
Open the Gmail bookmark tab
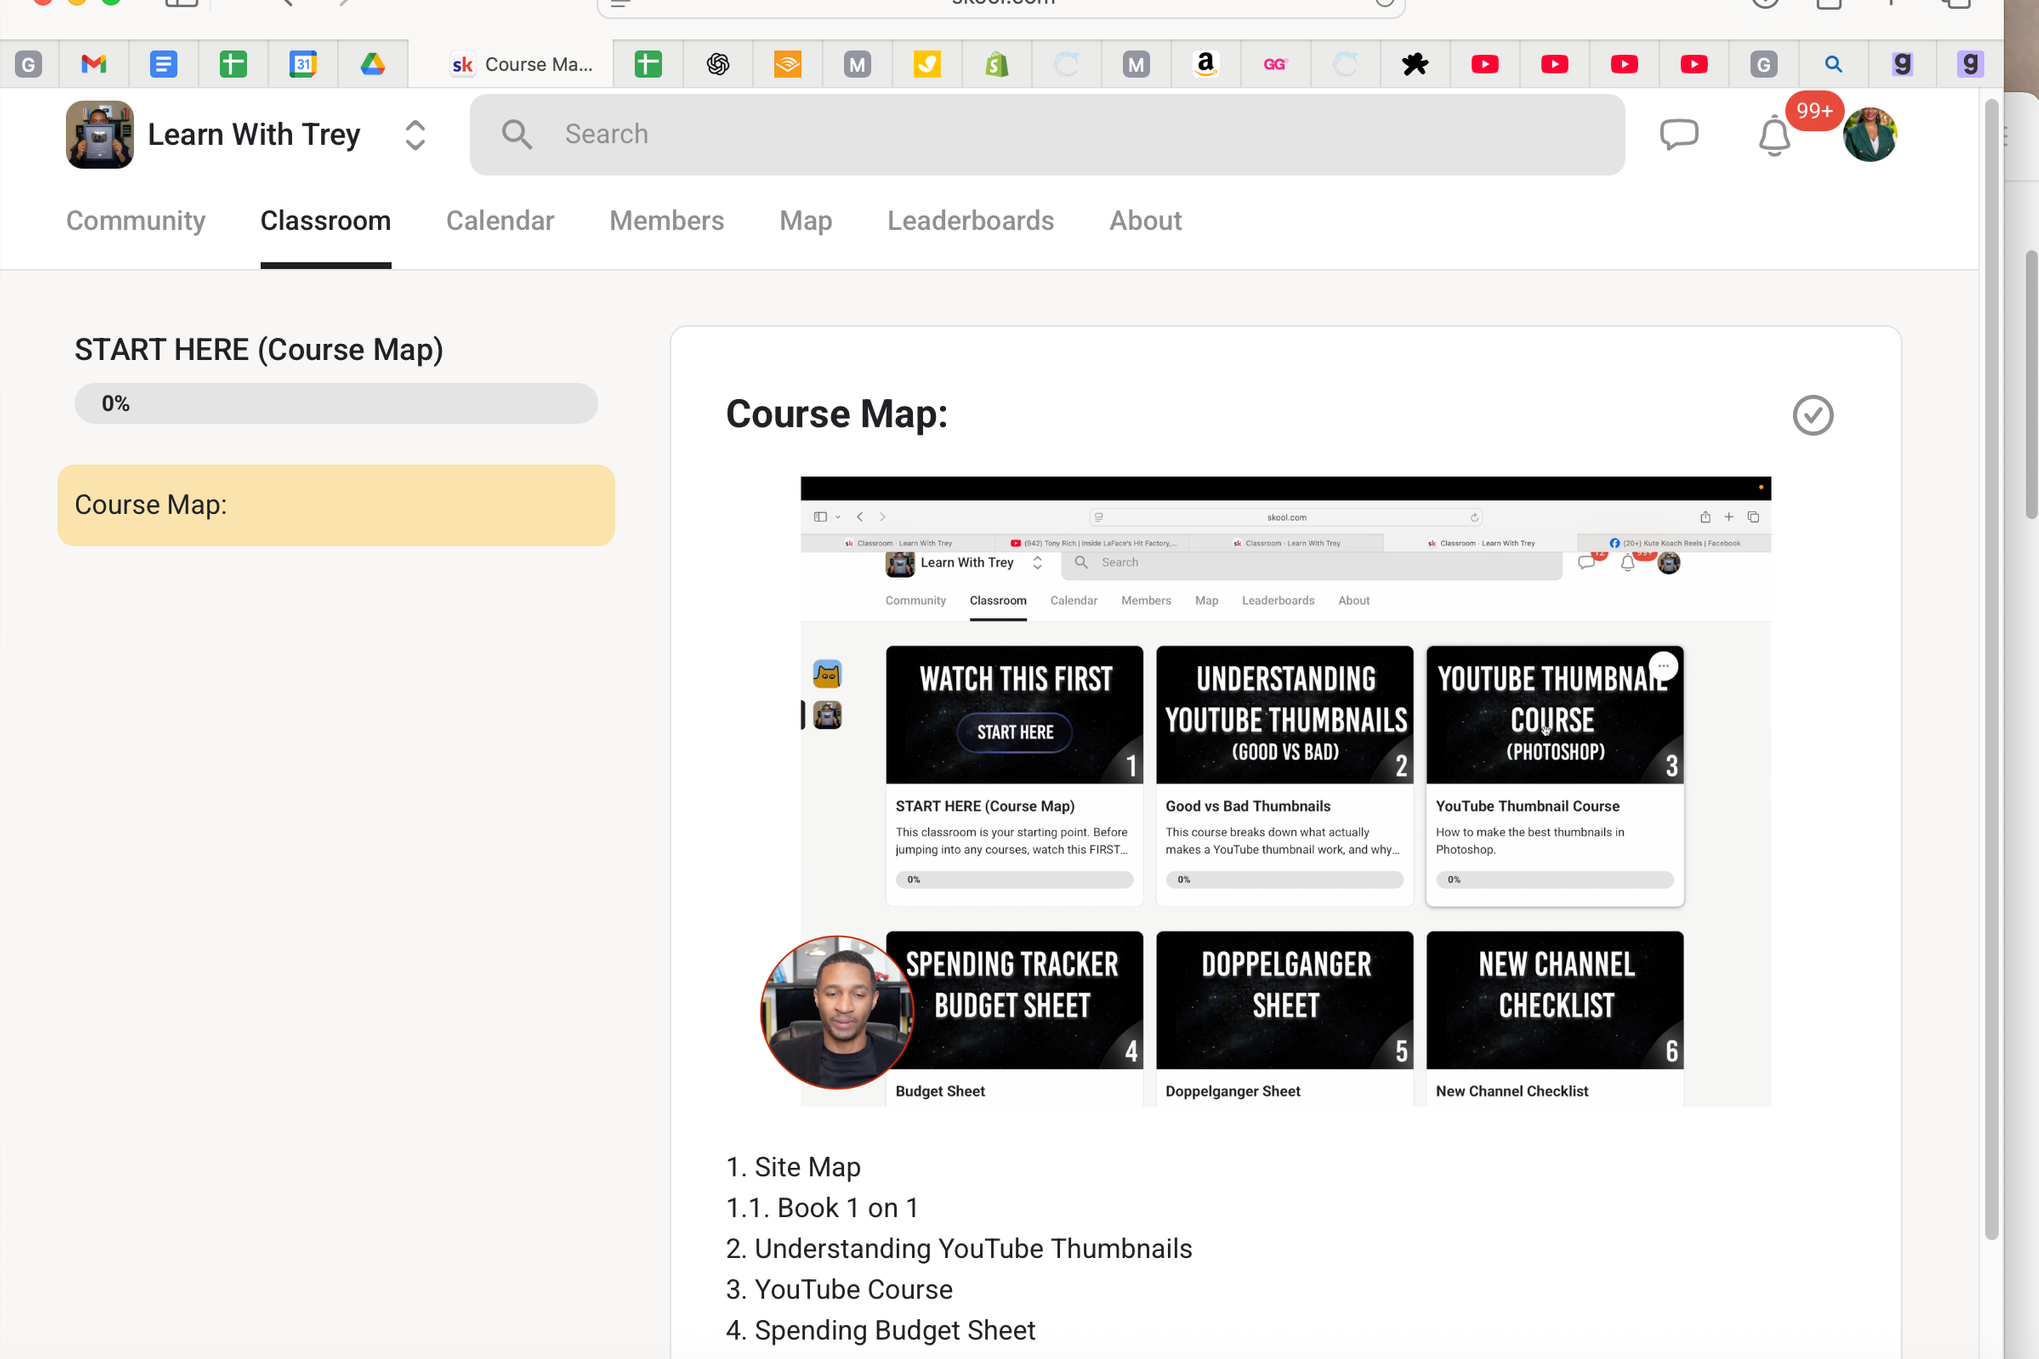pos(94,64)
